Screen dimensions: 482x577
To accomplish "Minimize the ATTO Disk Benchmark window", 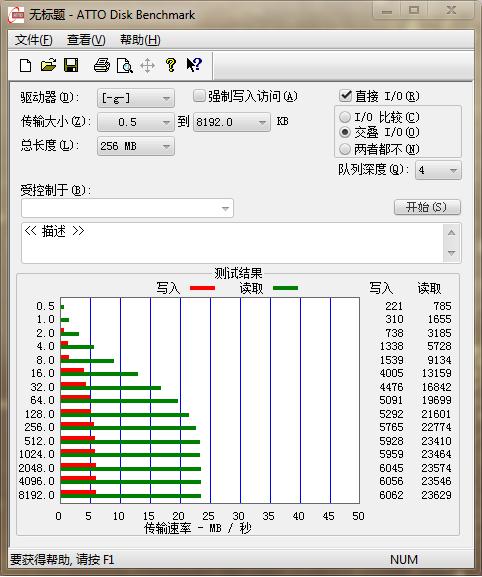I will coord(386,11).
